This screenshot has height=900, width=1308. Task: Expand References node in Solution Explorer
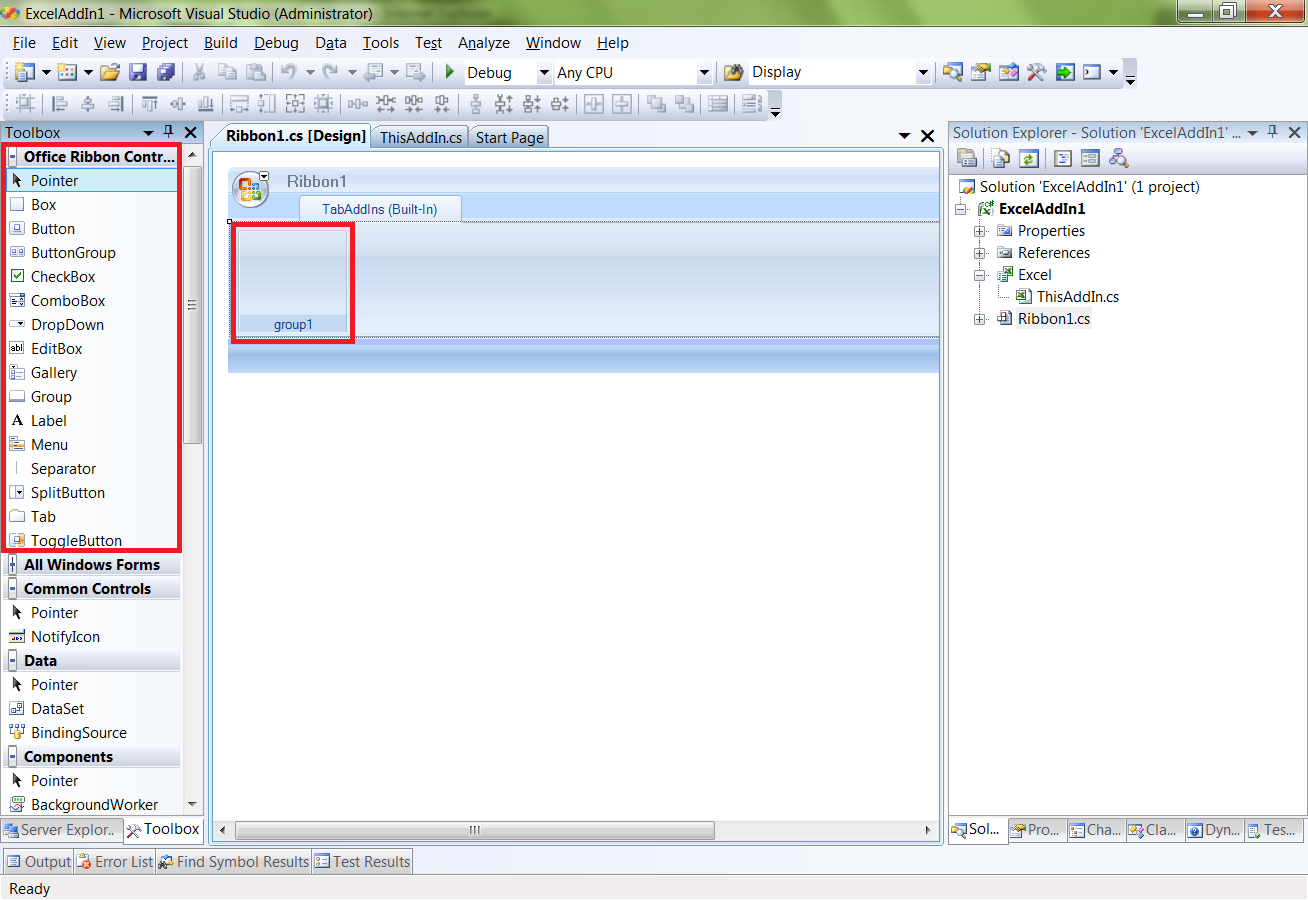980,253
